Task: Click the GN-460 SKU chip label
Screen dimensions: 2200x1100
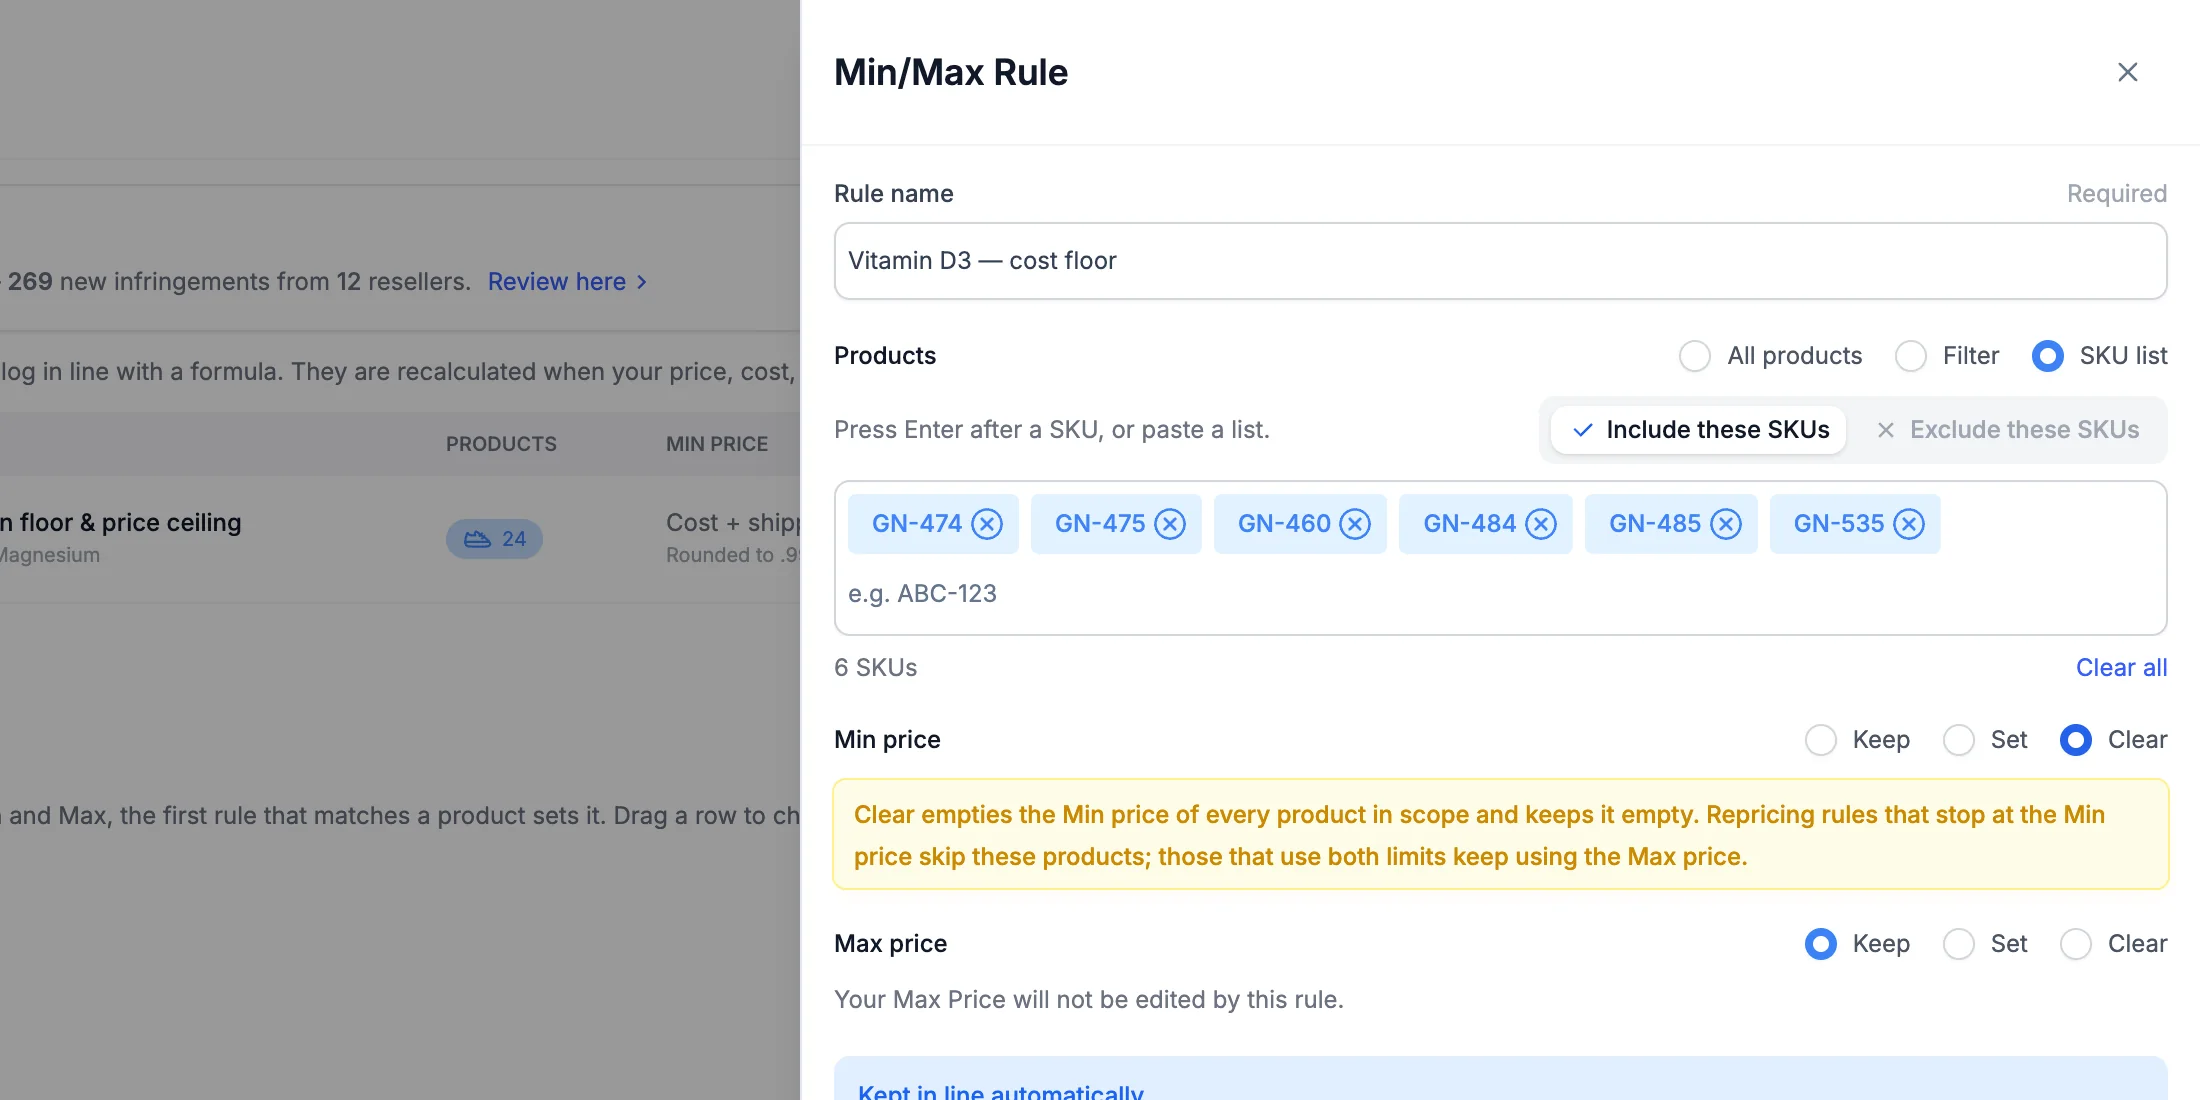Action: tap(1284, 524)
